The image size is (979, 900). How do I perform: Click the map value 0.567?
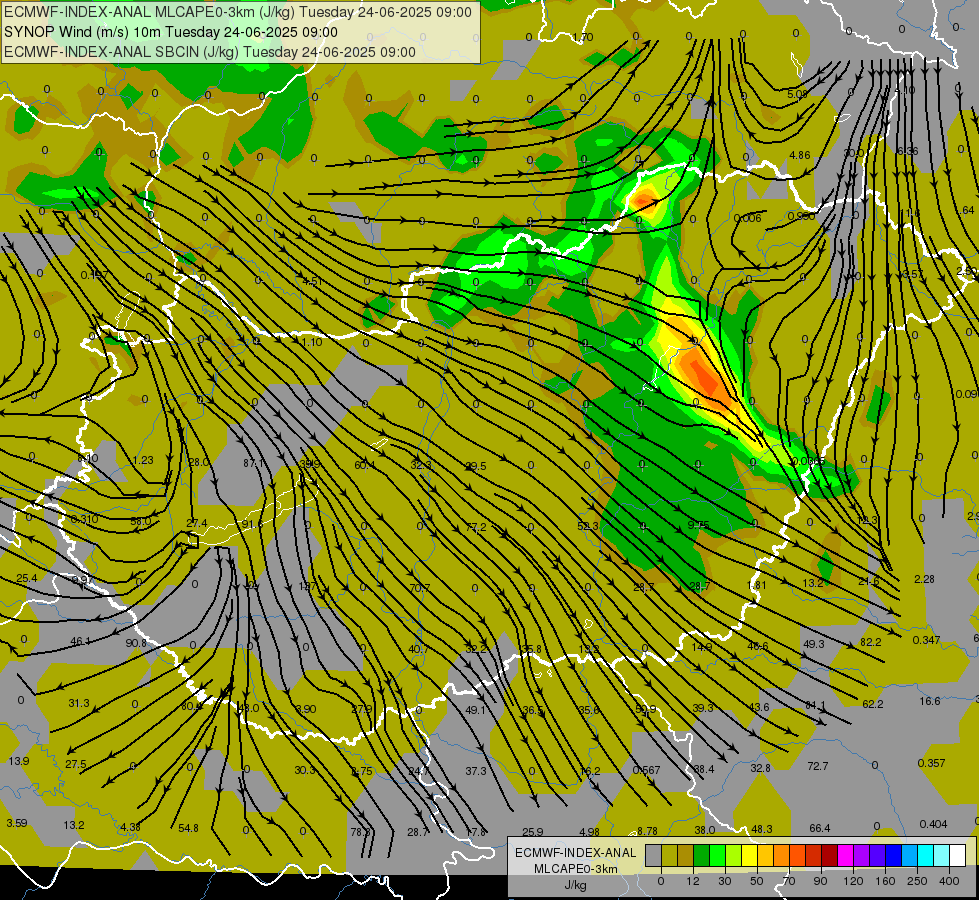tap(646, 770)
